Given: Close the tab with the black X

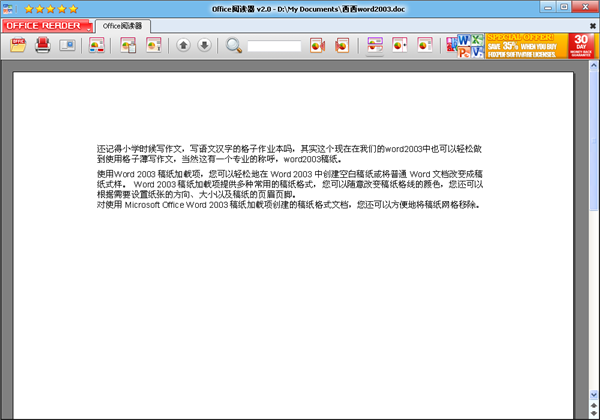Looking at the screenshot, I should [592, 26].
